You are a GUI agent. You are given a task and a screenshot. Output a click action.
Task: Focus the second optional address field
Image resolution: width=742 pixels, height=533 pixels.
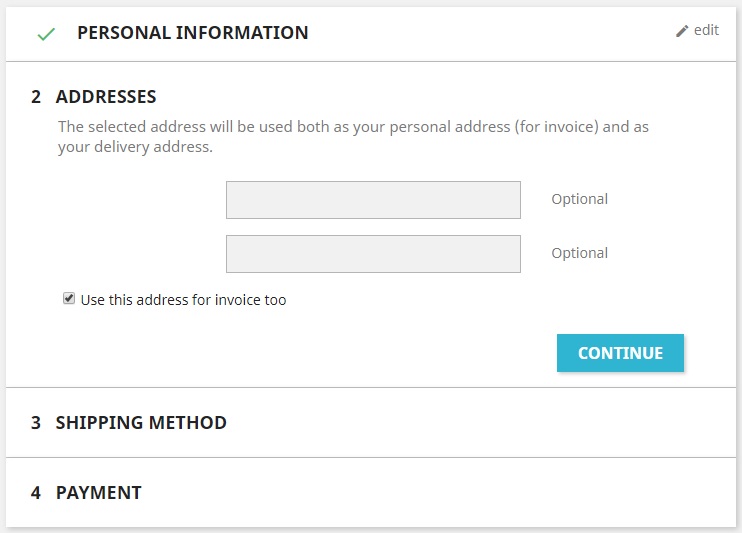pos(373,254)
